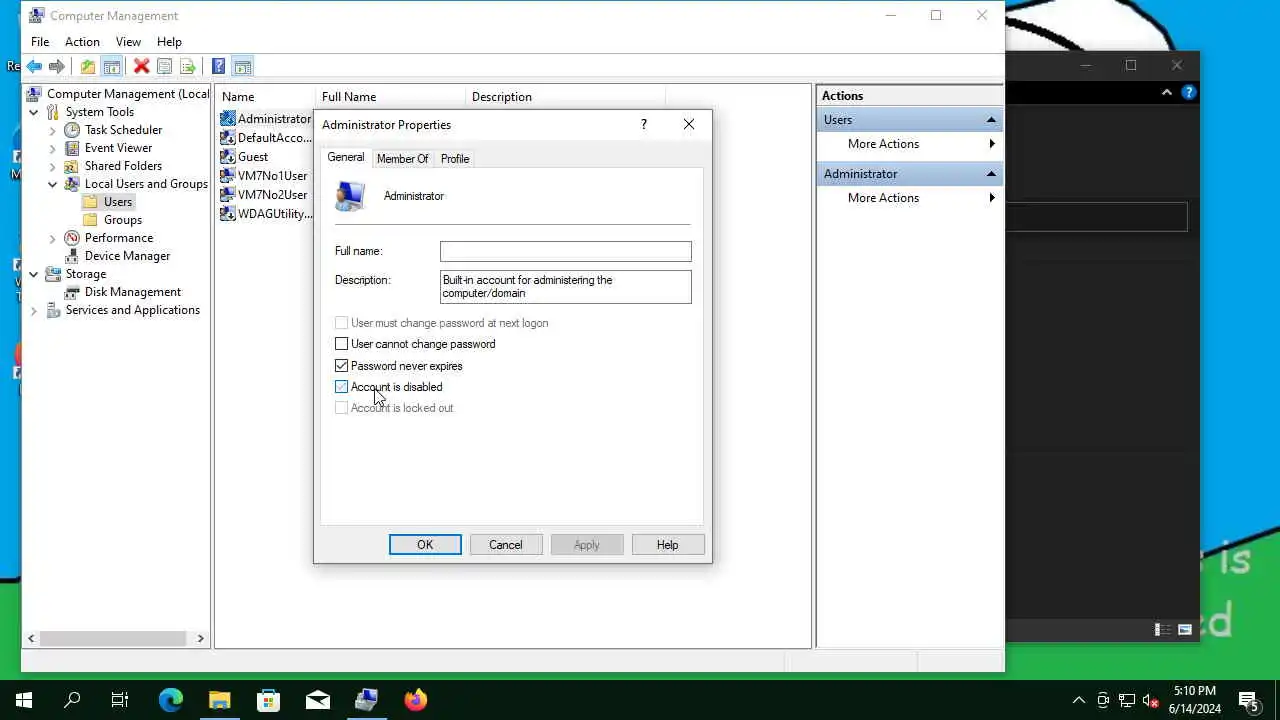Collapse the Storage node
This screenshot has height=720, width=1280.
(34, 274)
